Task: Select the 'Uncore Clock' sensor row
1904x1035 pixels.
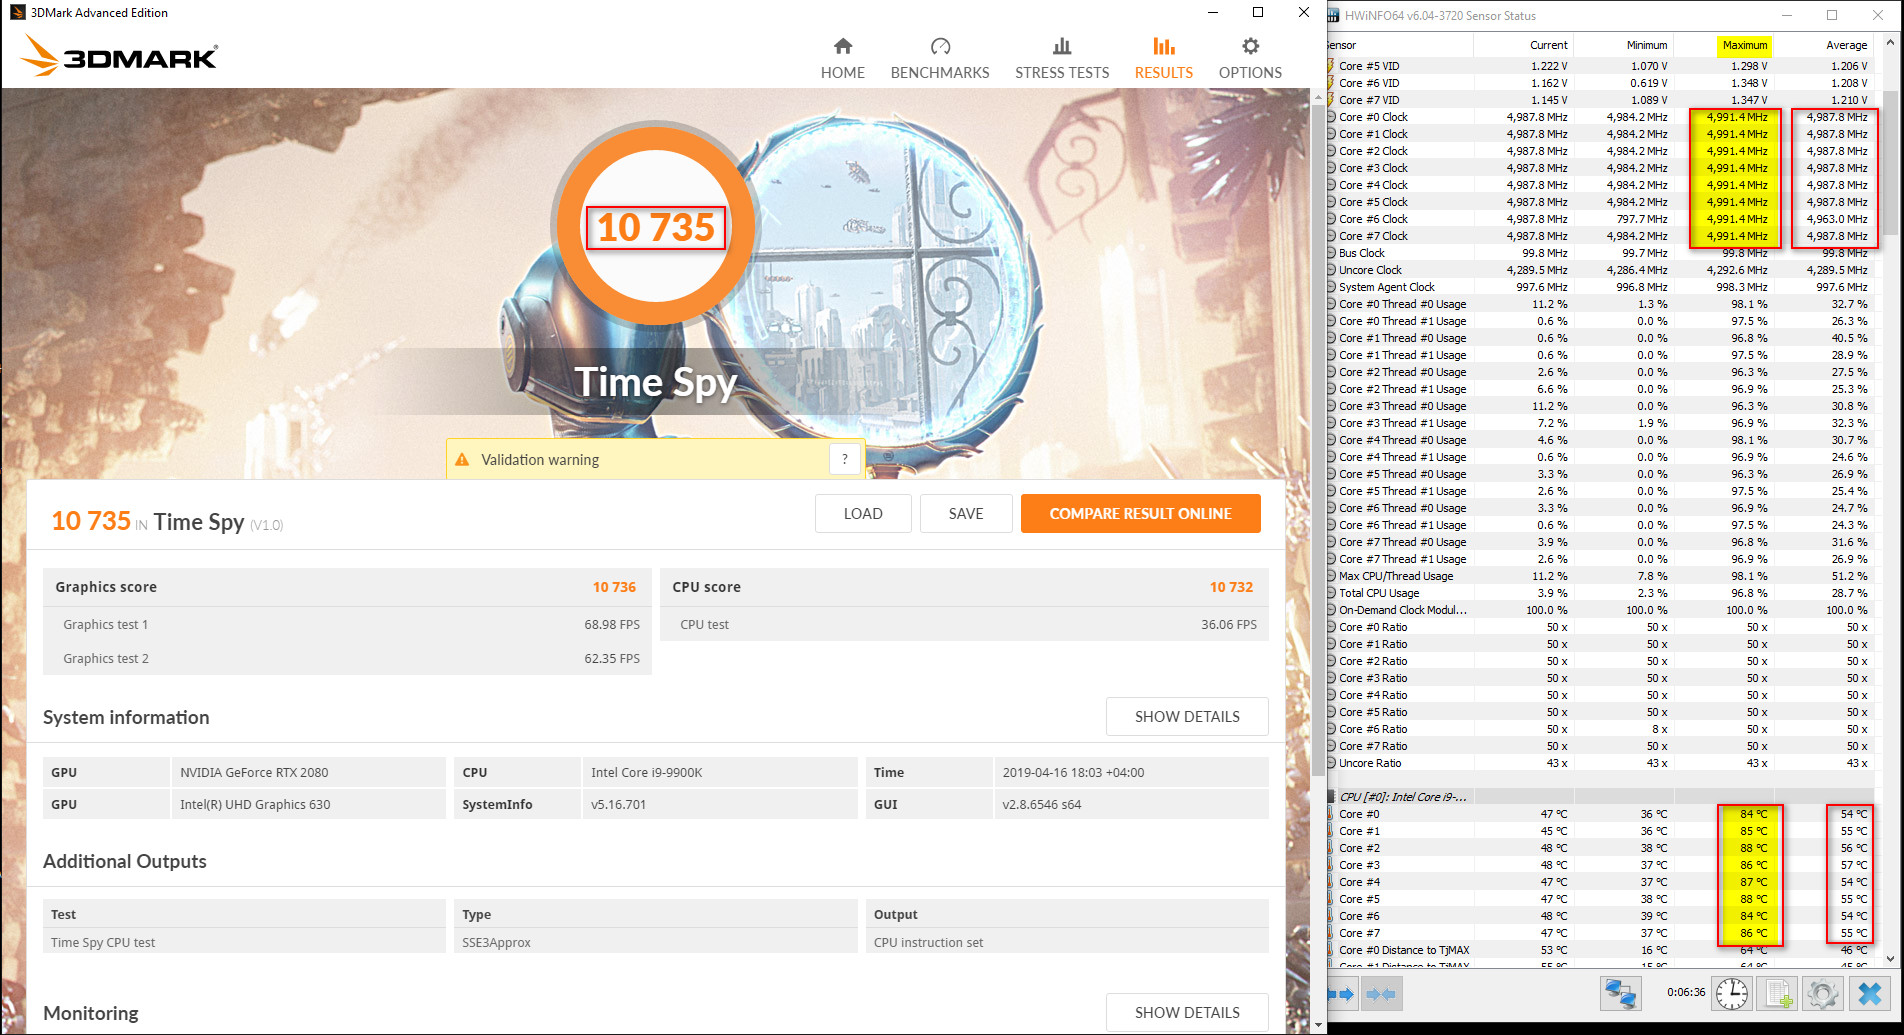Action: click(x=1600, y=270)
